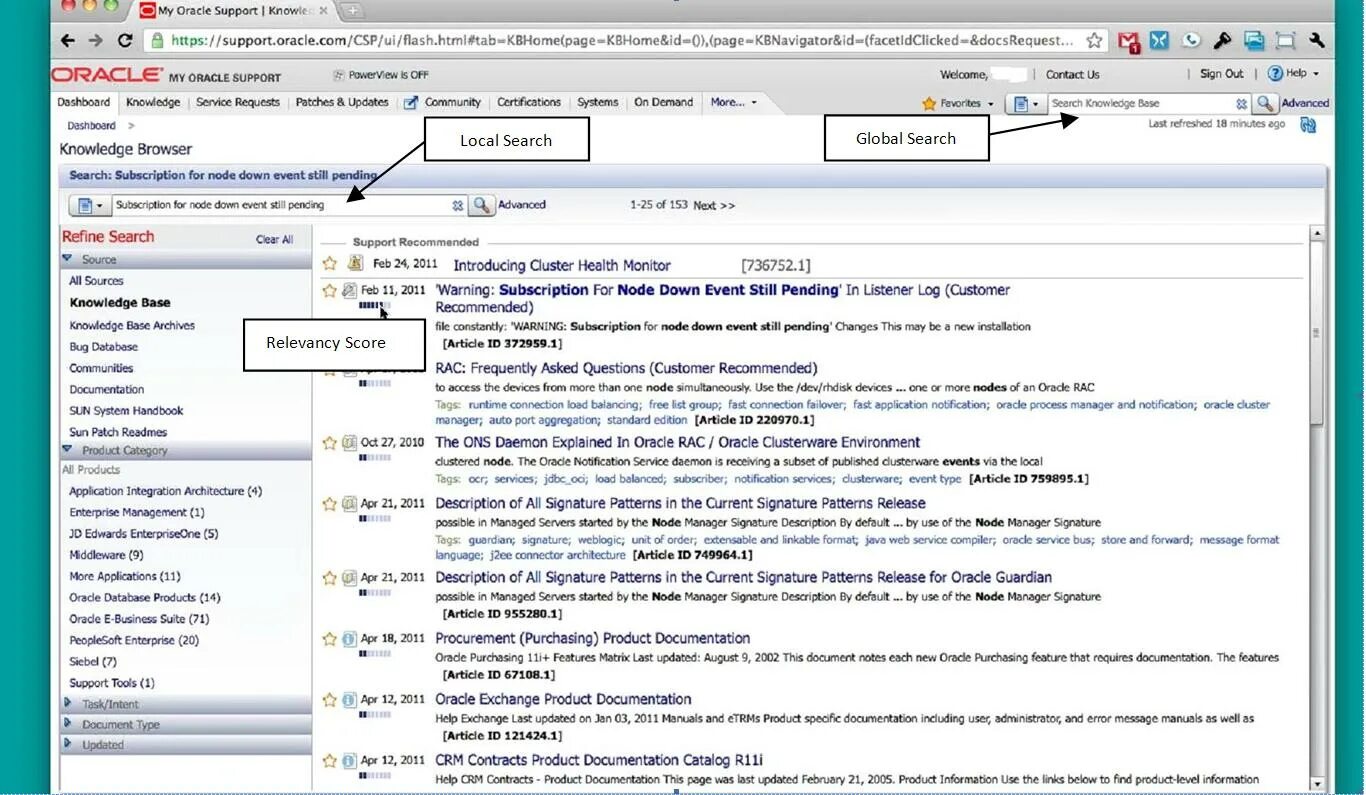This screenshot has width=1366, height=795.
Task: Open the browser wrench settings menu
Action: (x=1316, y=41)
